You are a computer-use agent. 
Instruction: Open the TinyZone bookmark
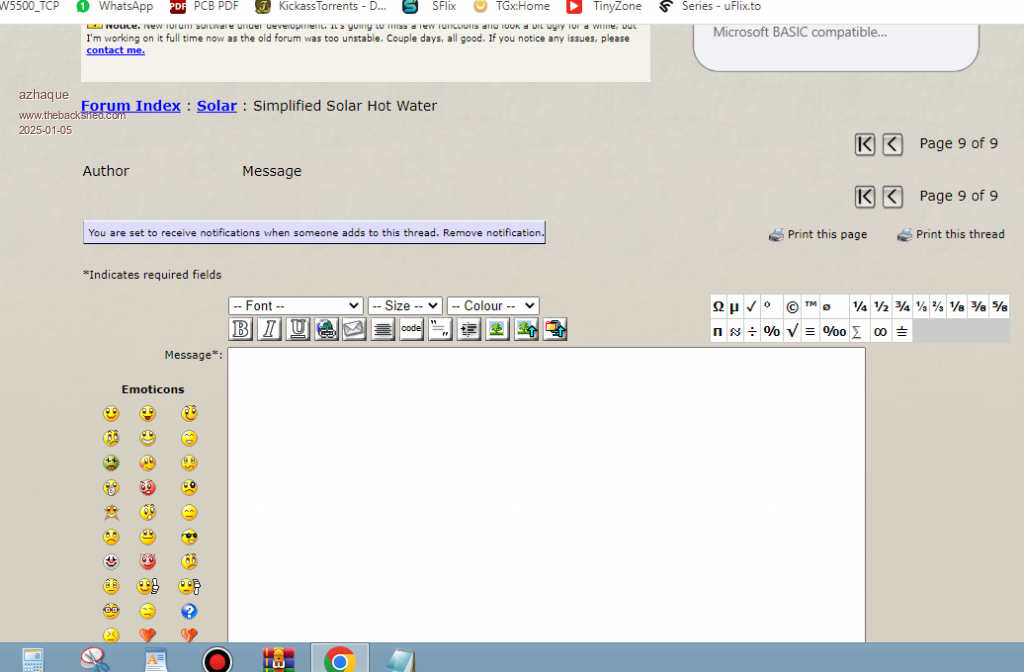pyautogui.click(x=606, y=6)
